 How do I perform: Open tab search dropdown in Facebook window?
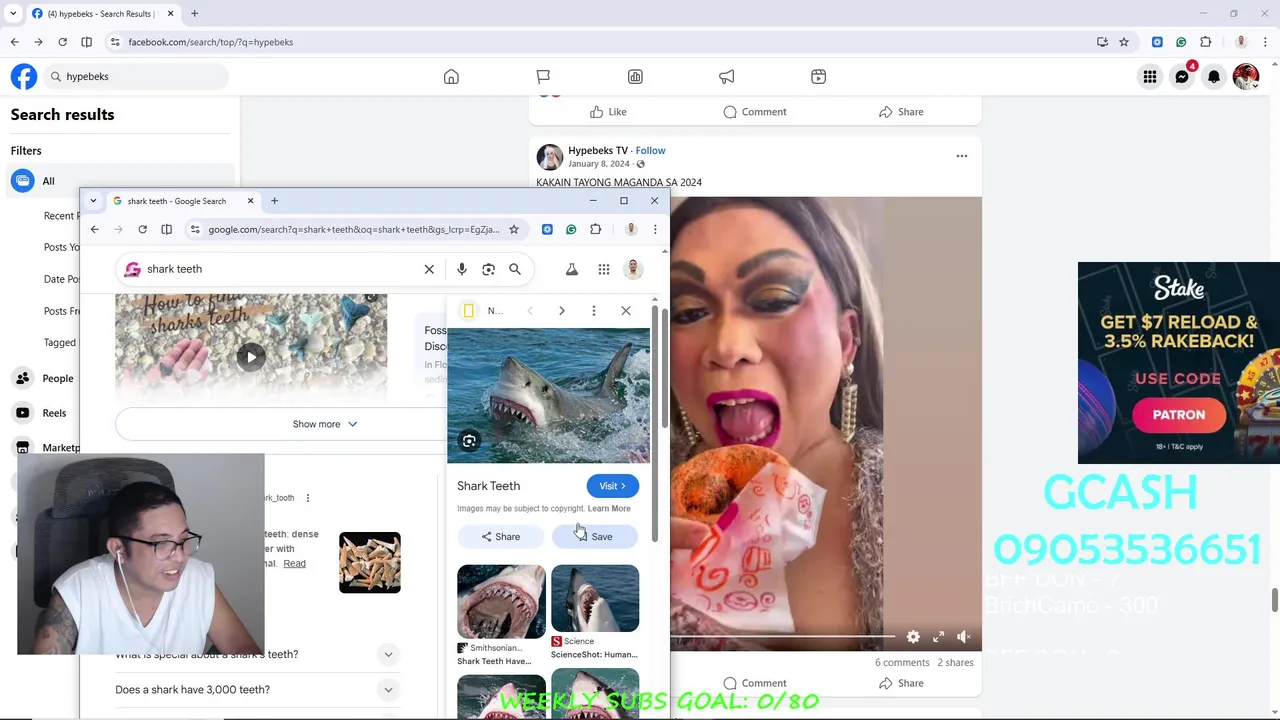point(13,14)
